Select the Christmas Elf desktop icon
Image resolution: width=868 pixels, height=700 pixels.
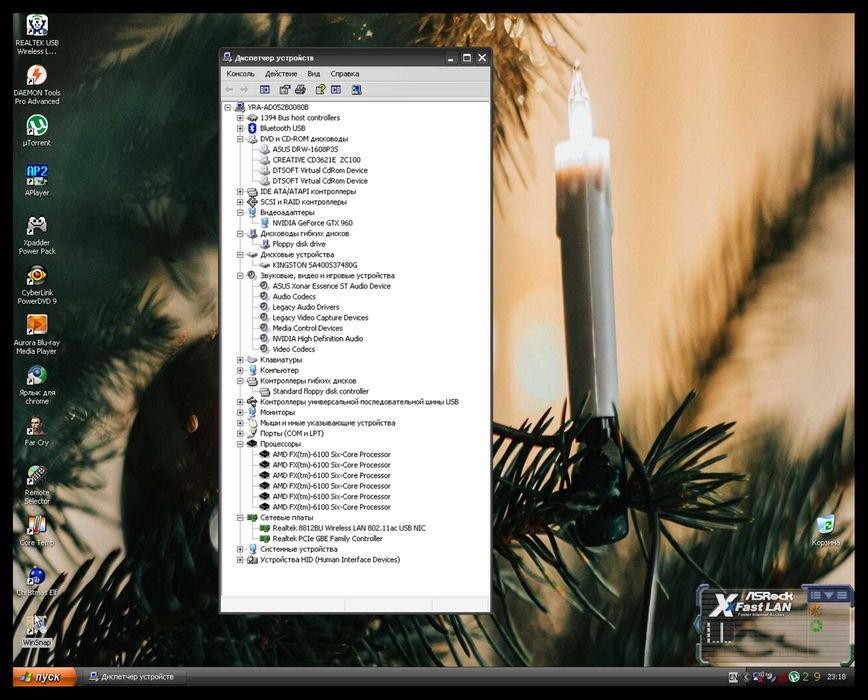click(37, 581)
